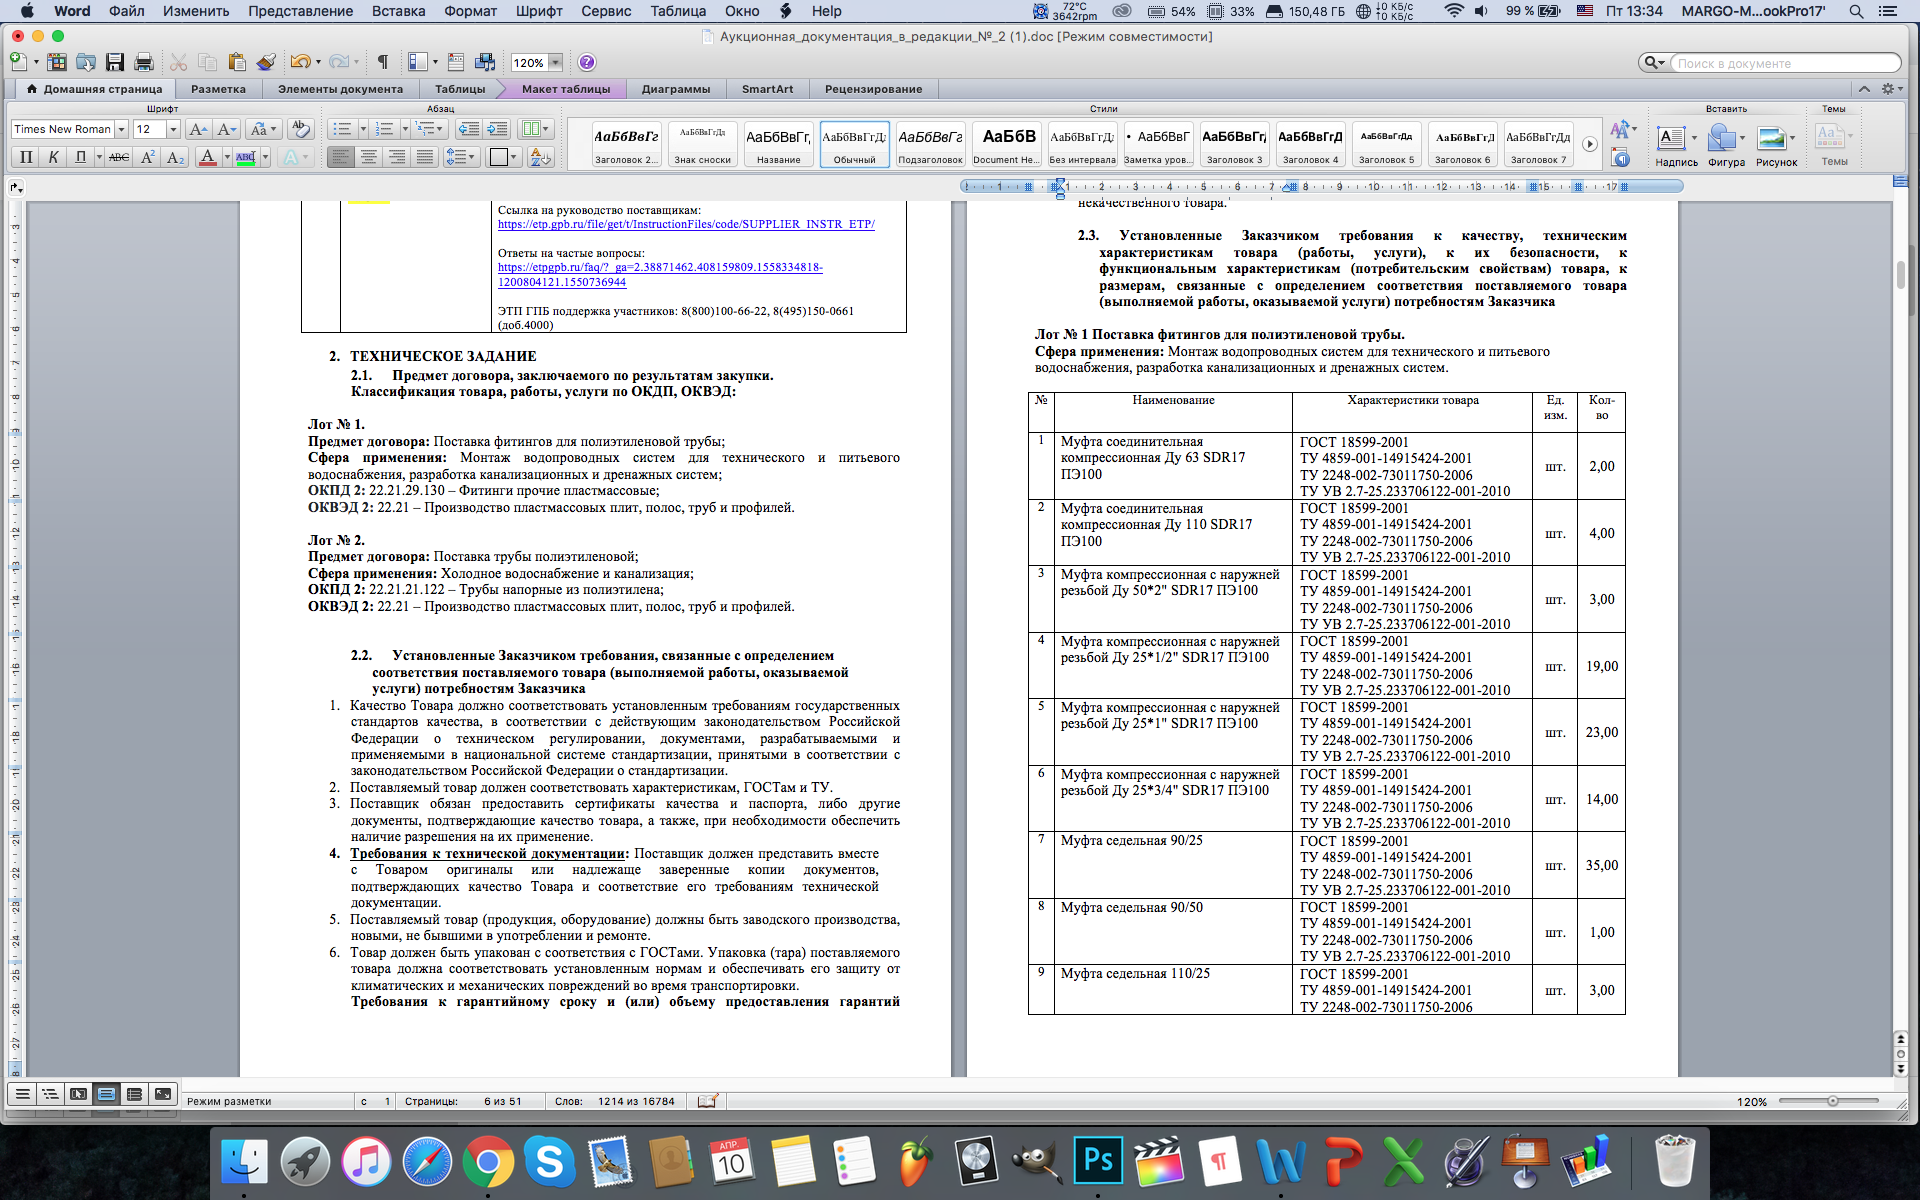Click the font color red A swatch
The height and width of the screenshot is (1200, 1920).
click(x=208, y=157)
